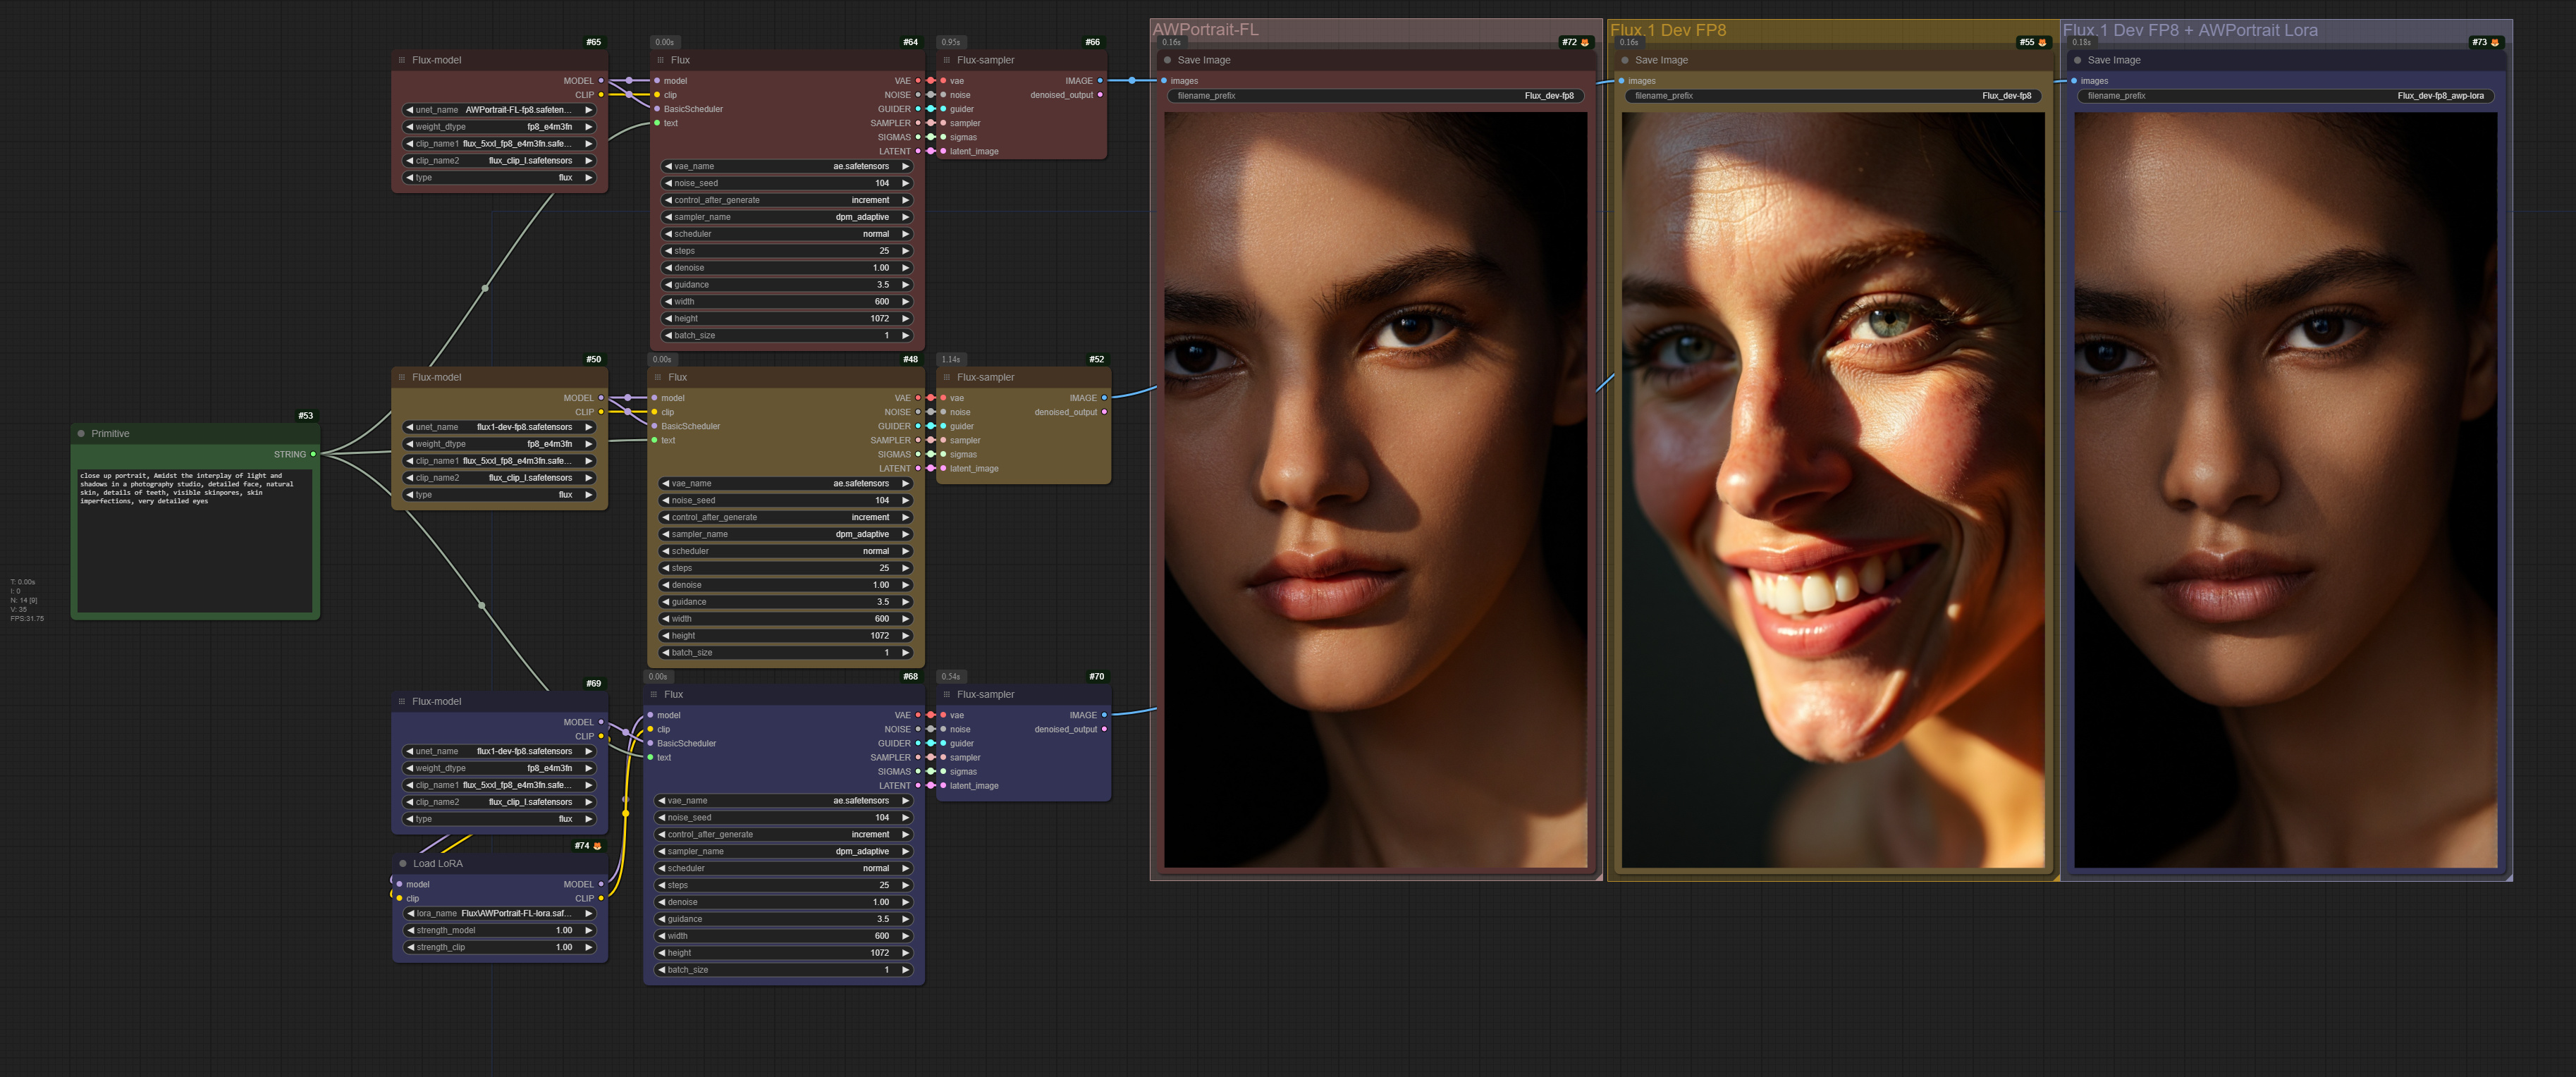Viewport: 2576px width, 1077px height.
Task: Click the right arrow to increment steps on Flux #64
Action: click(x=905, y=251)
